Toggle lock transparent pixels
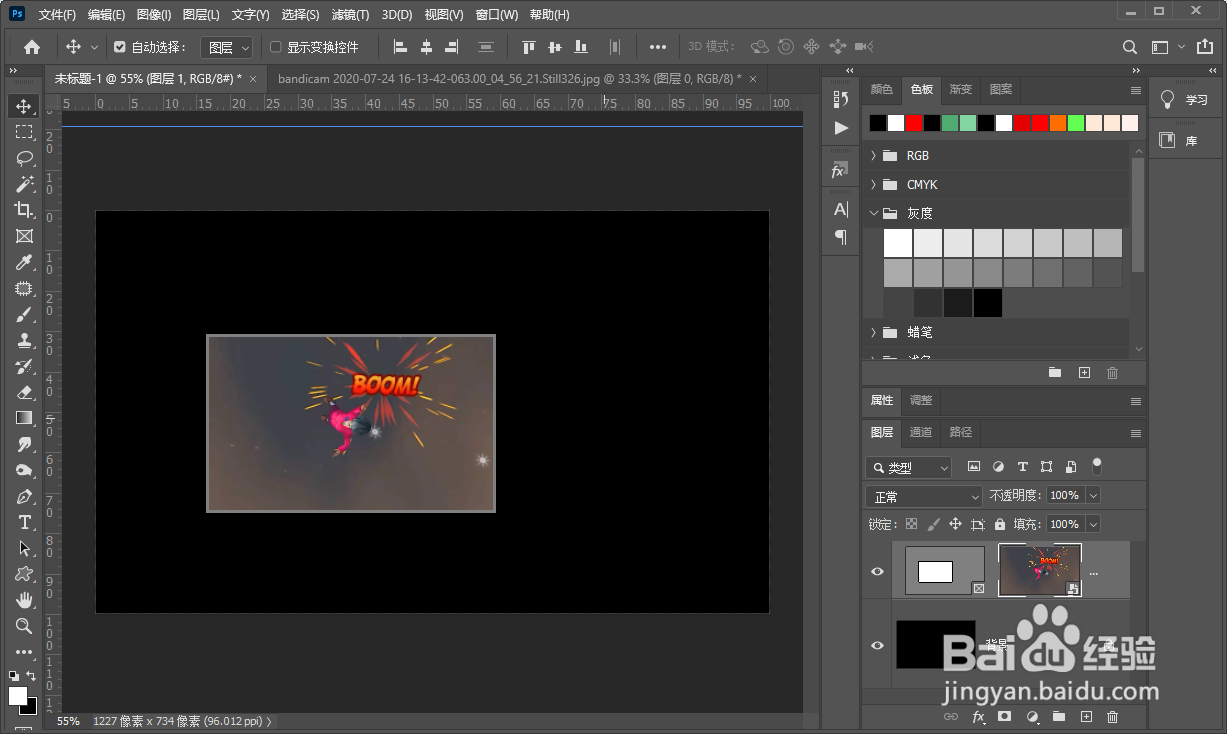Screen dimensions: 1227x734 911,524
